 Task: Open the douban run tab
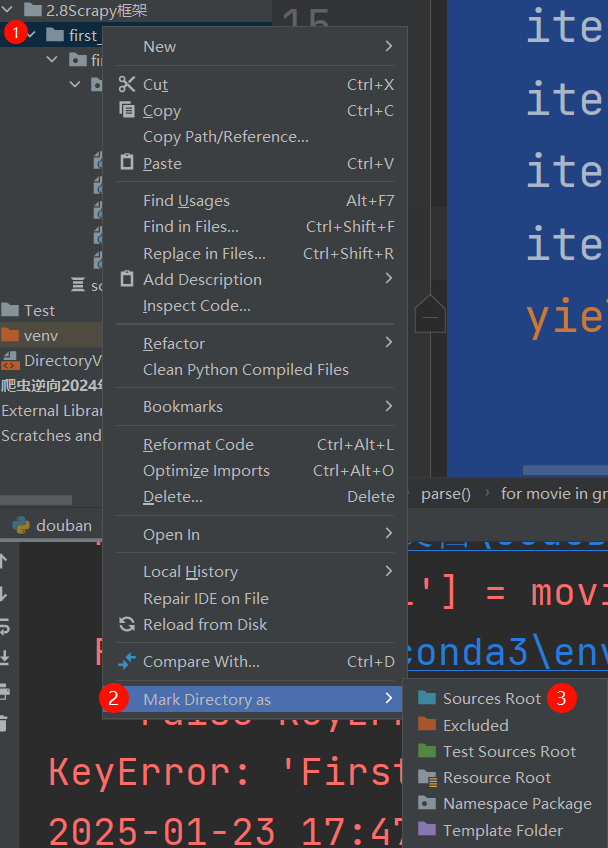[63, 525]
